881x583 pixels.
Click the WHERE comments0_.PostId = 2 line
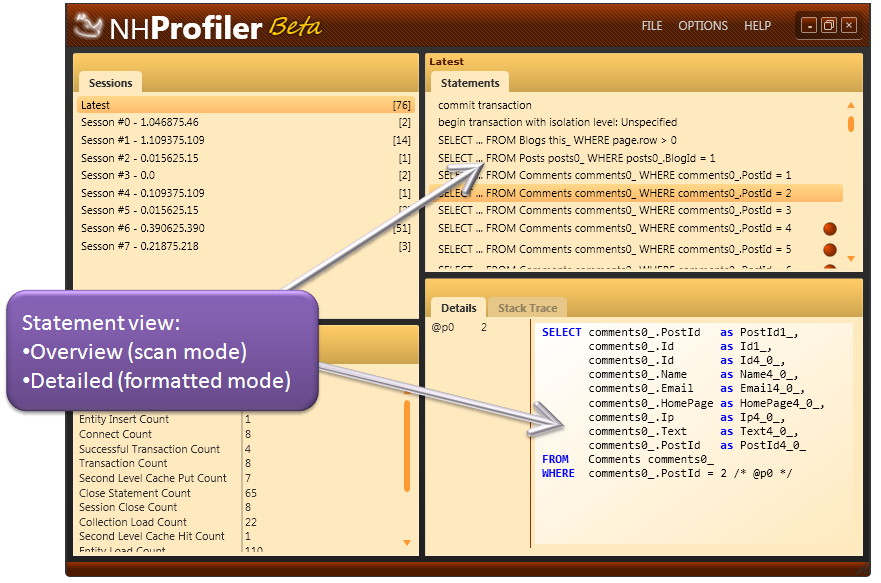pos(667,473)
